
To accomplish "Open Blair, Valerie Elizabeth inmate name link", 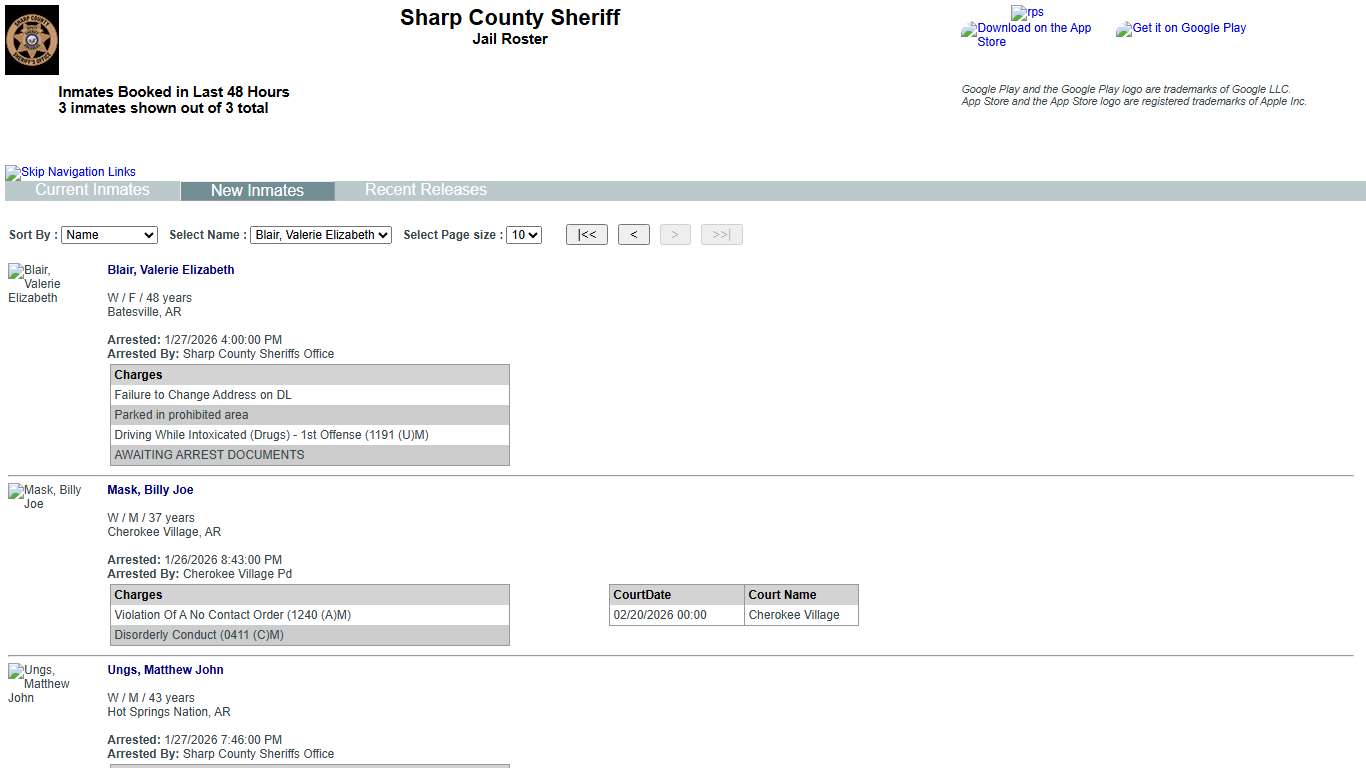I will (171, 270).
